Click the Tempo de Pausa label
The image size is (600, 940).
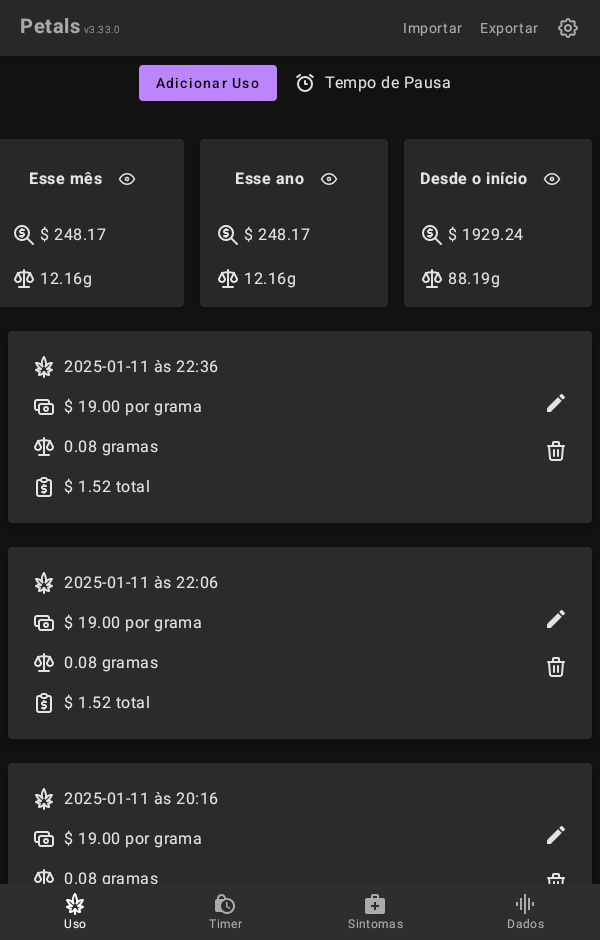tap(388, 83)
